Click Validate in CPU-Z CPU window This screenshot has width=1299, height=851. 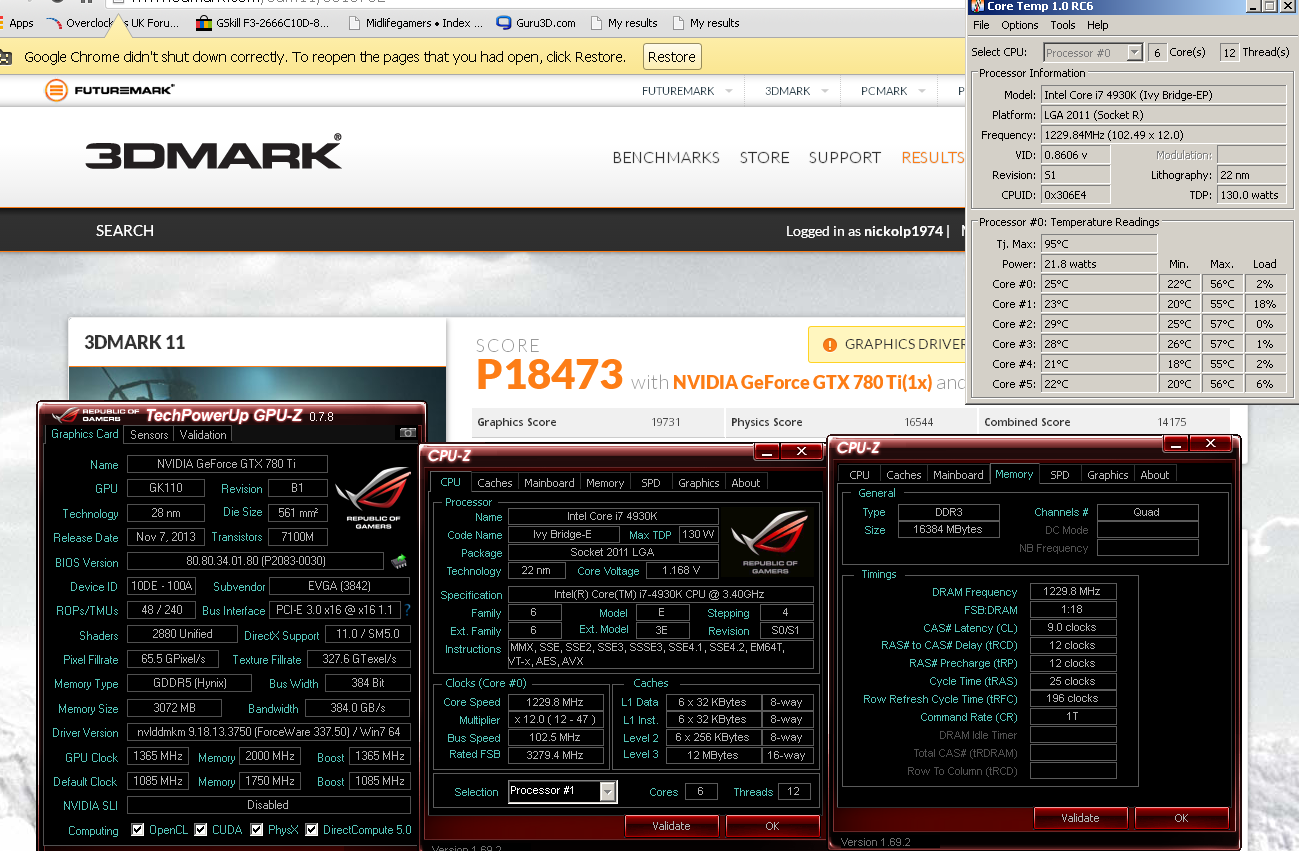click(x=672, y=826)
